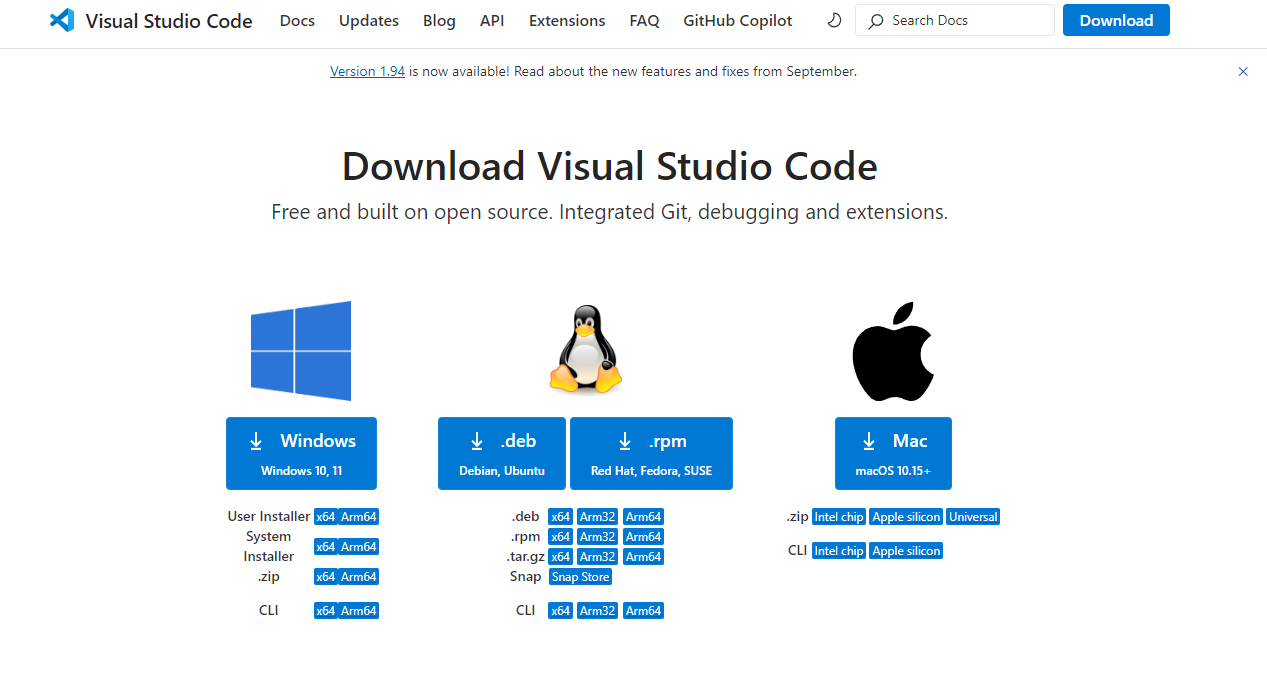Viewport: 1267px width, 682px height.
Task: Open the Snap Store link
Action: [581, 577]
